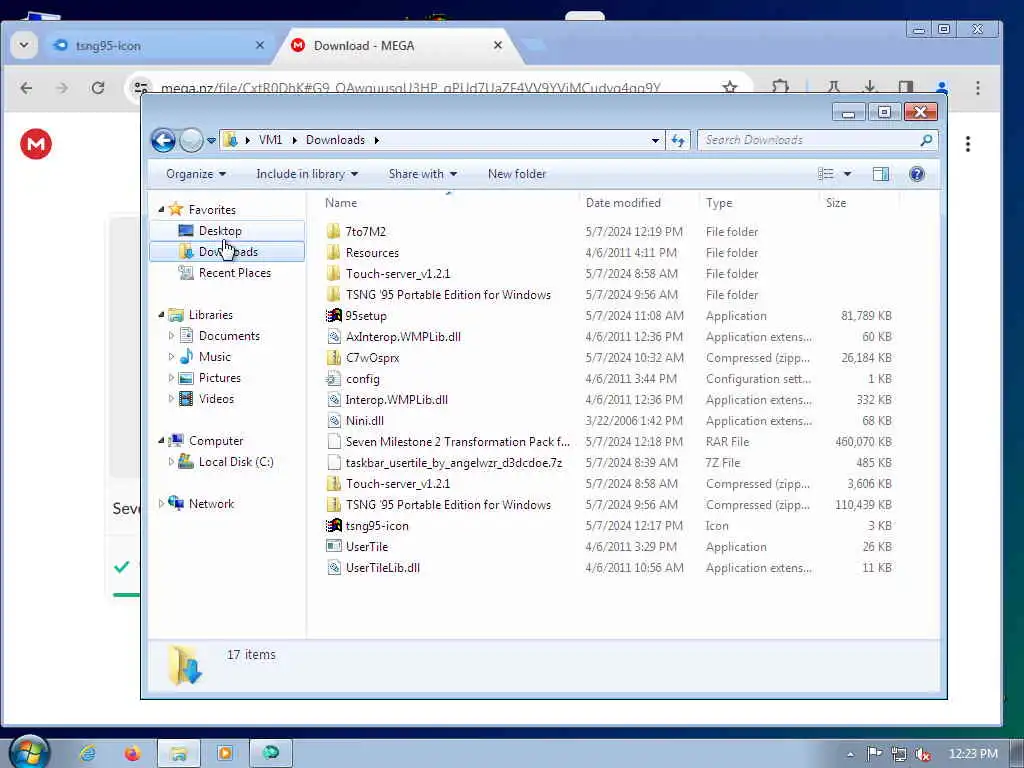Screen dimensions: 1024x768
Task: Select Downloads in Favorites
Action: point(227,251)
